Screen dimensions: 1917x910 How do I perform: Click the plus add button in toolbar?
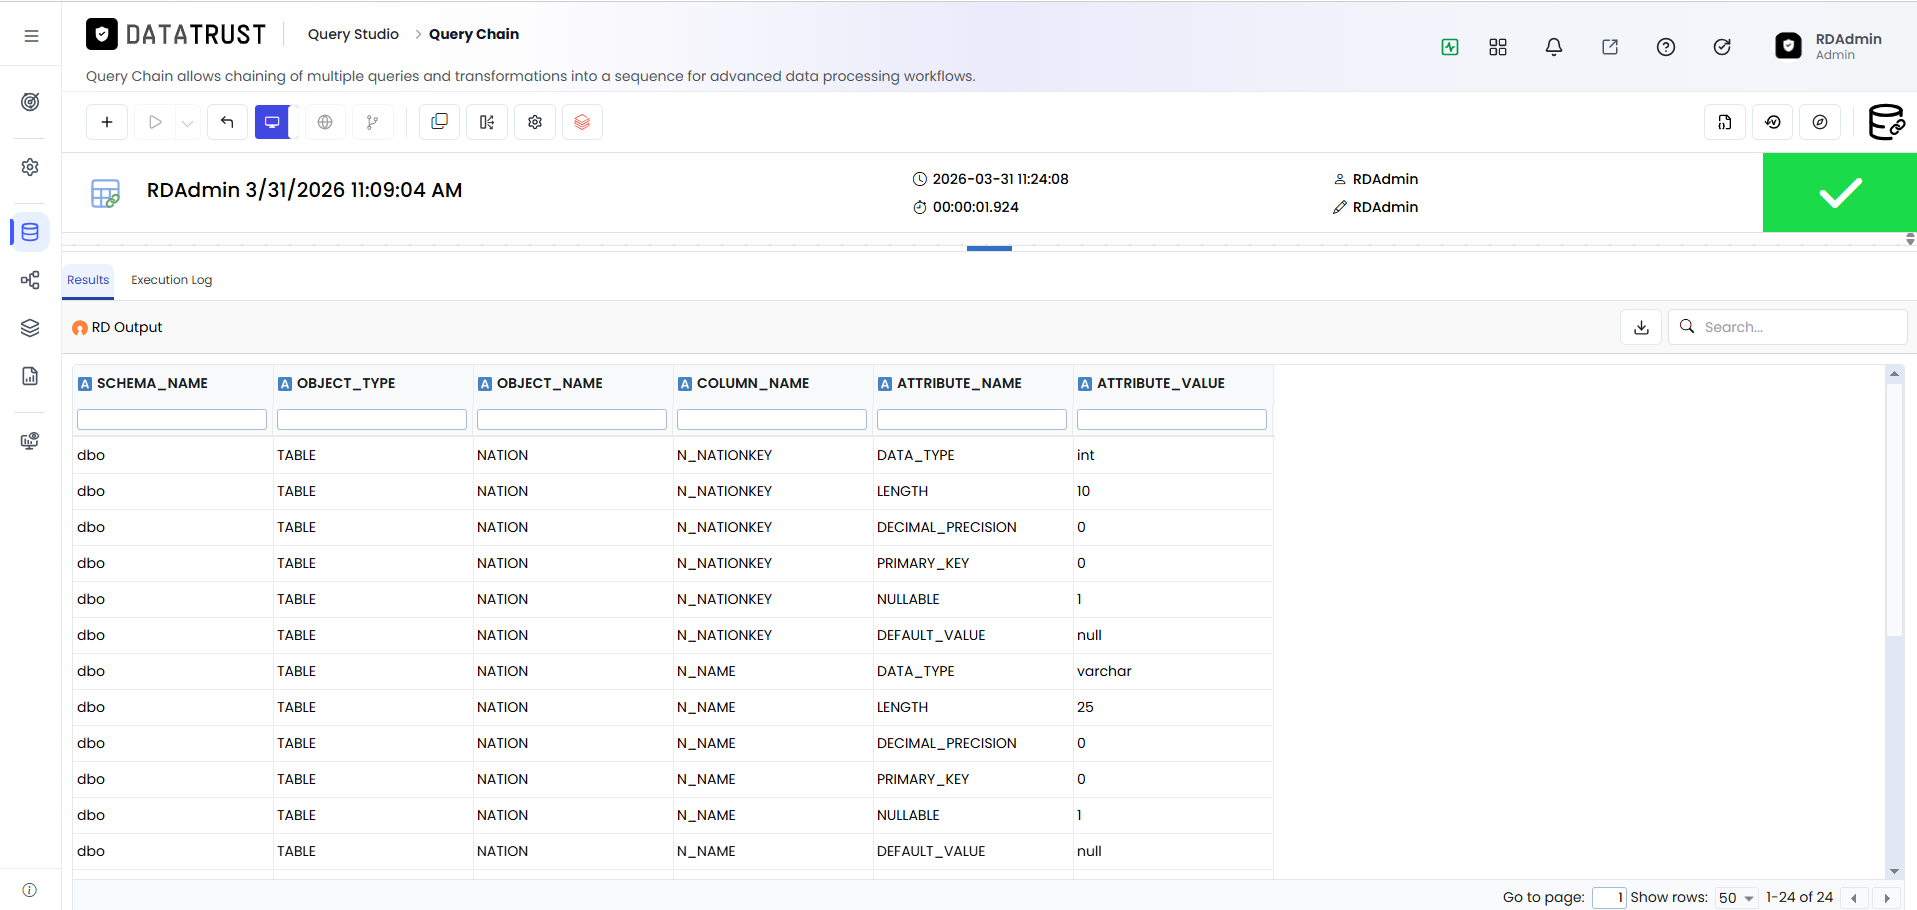pos(107,122)
